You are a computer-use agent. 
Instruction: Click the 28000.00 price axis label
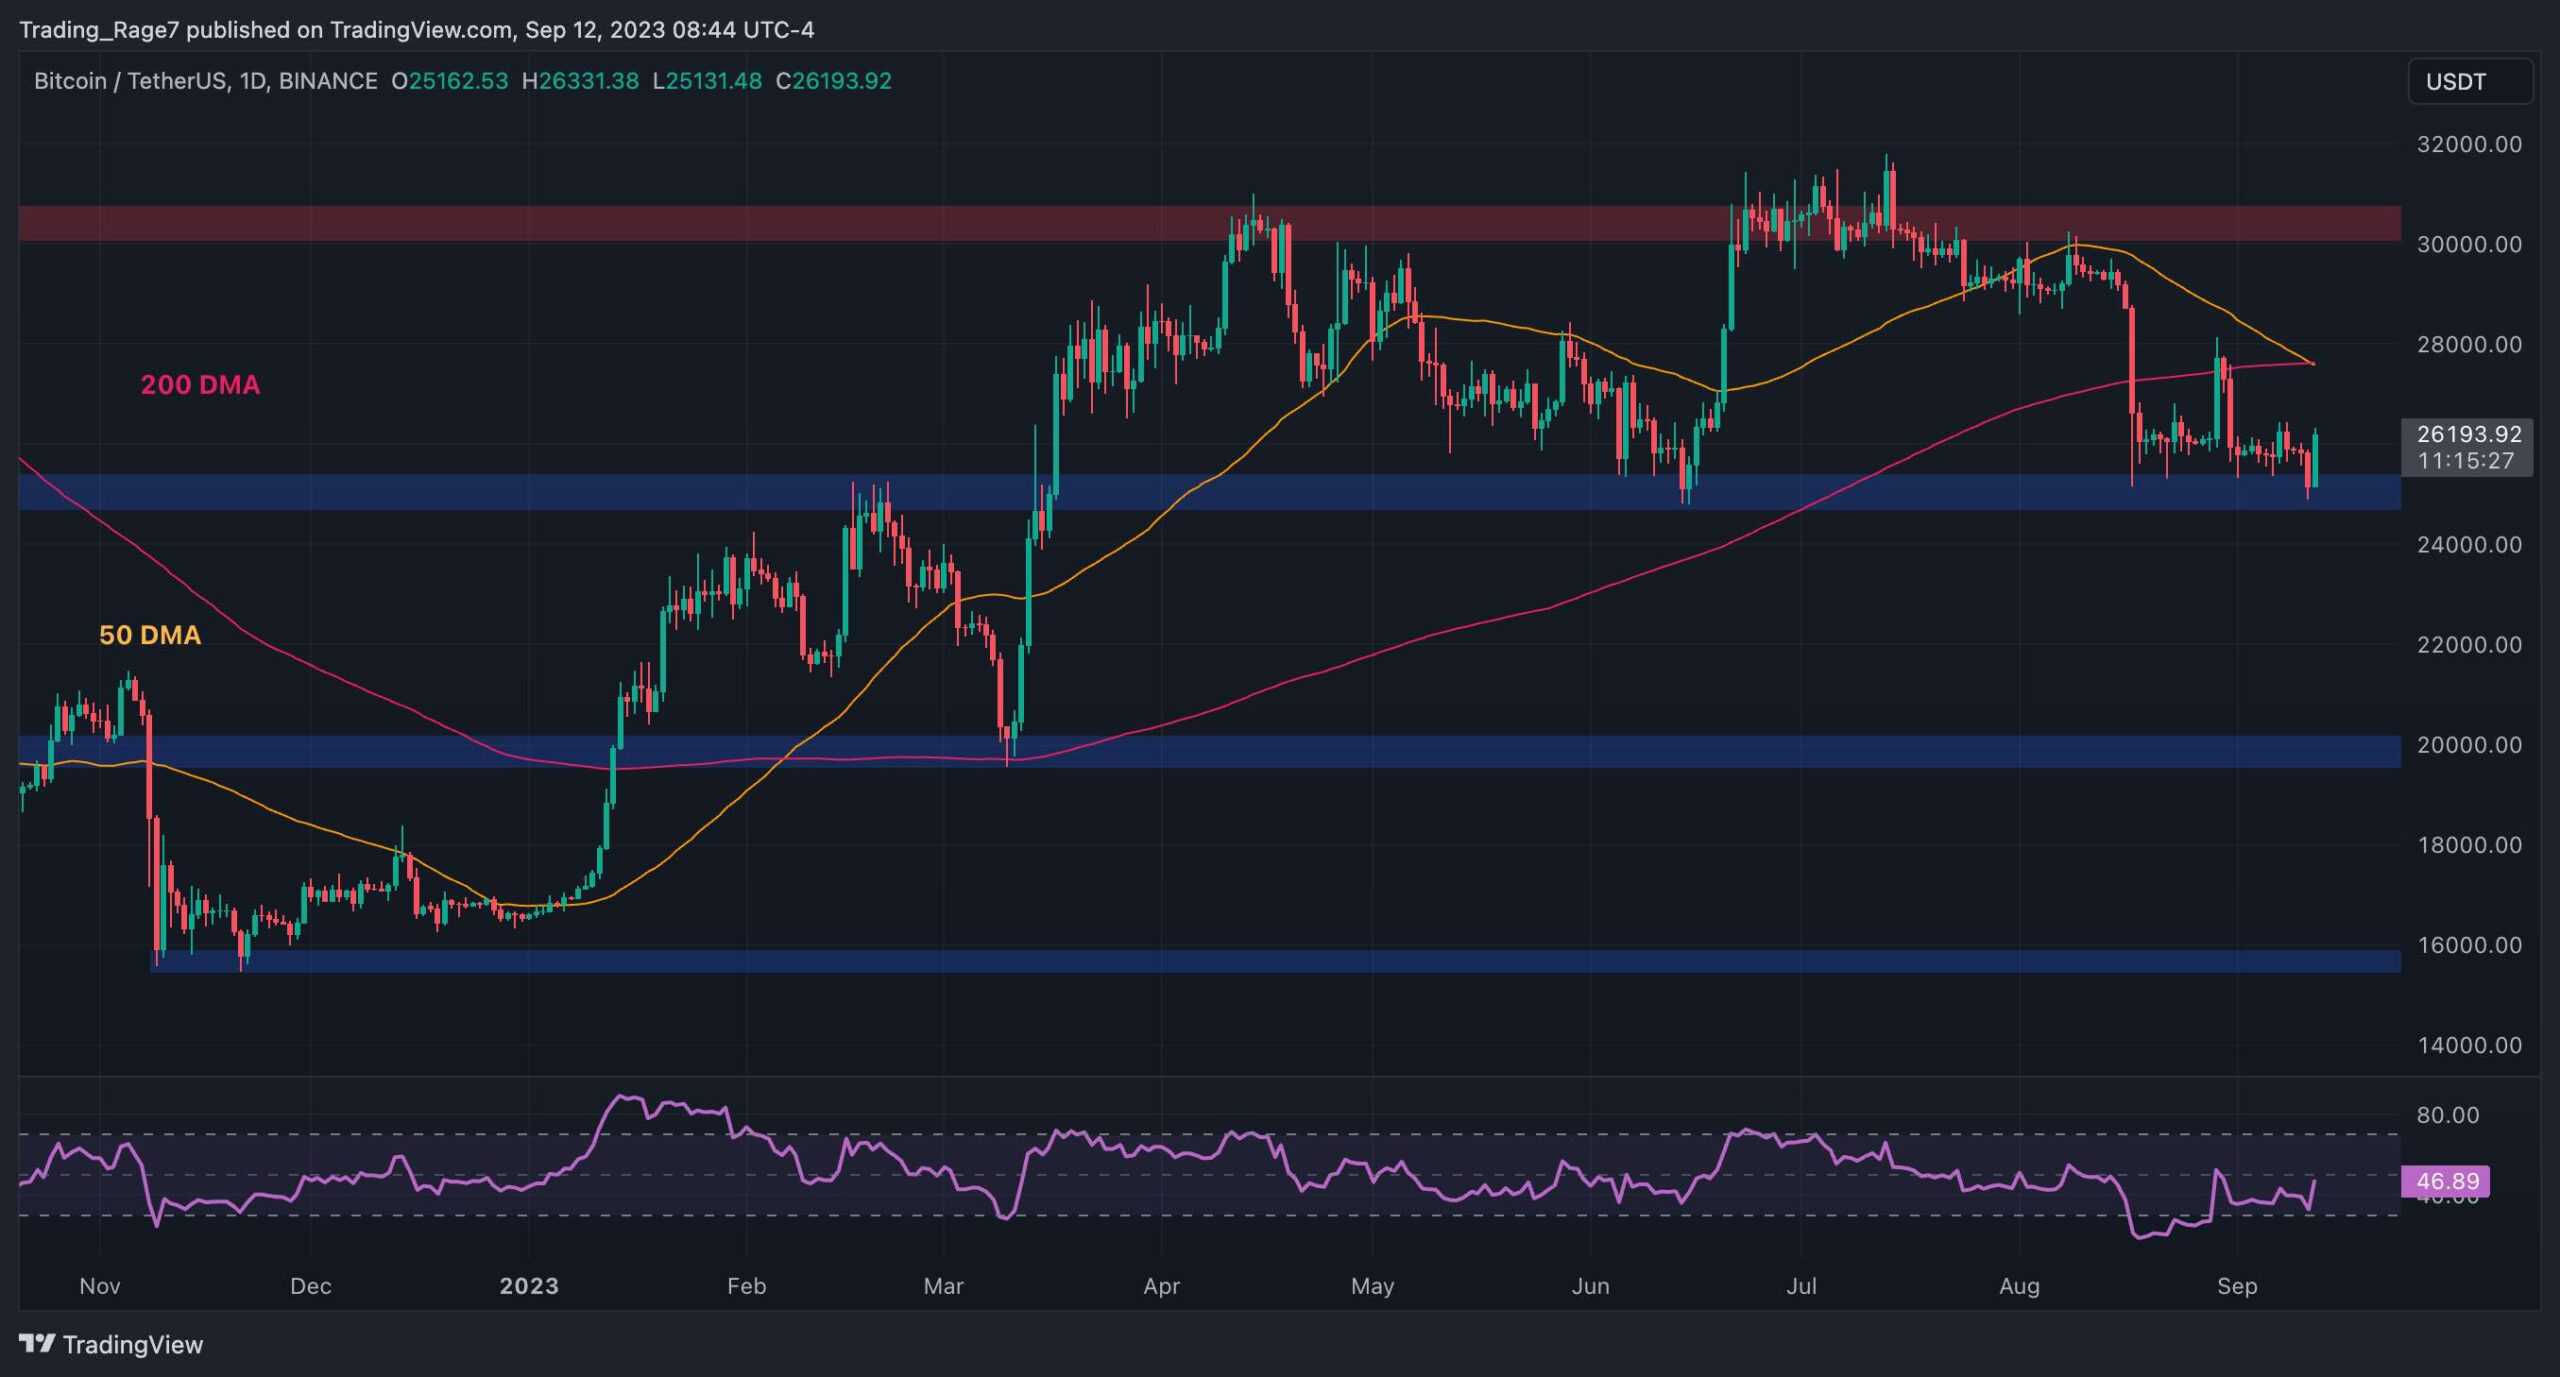coord(2469,344)
